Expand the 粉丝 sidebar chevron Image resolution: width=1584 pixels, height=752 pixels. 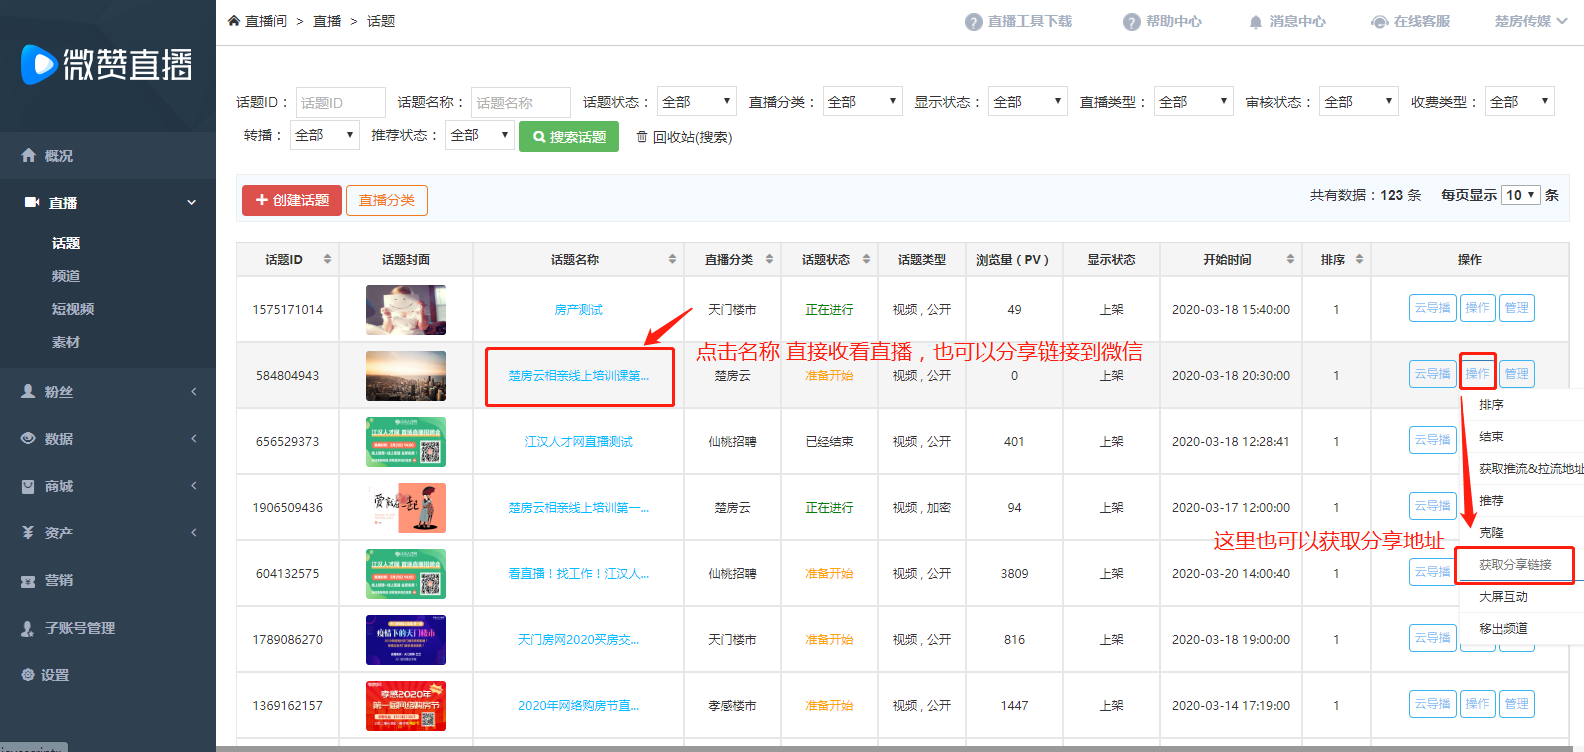(x=194, y=391)
